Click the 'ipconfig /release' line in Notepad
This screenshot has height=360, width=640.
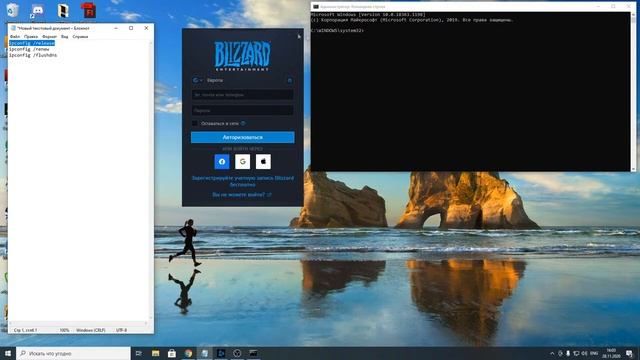tap(32, 43)
